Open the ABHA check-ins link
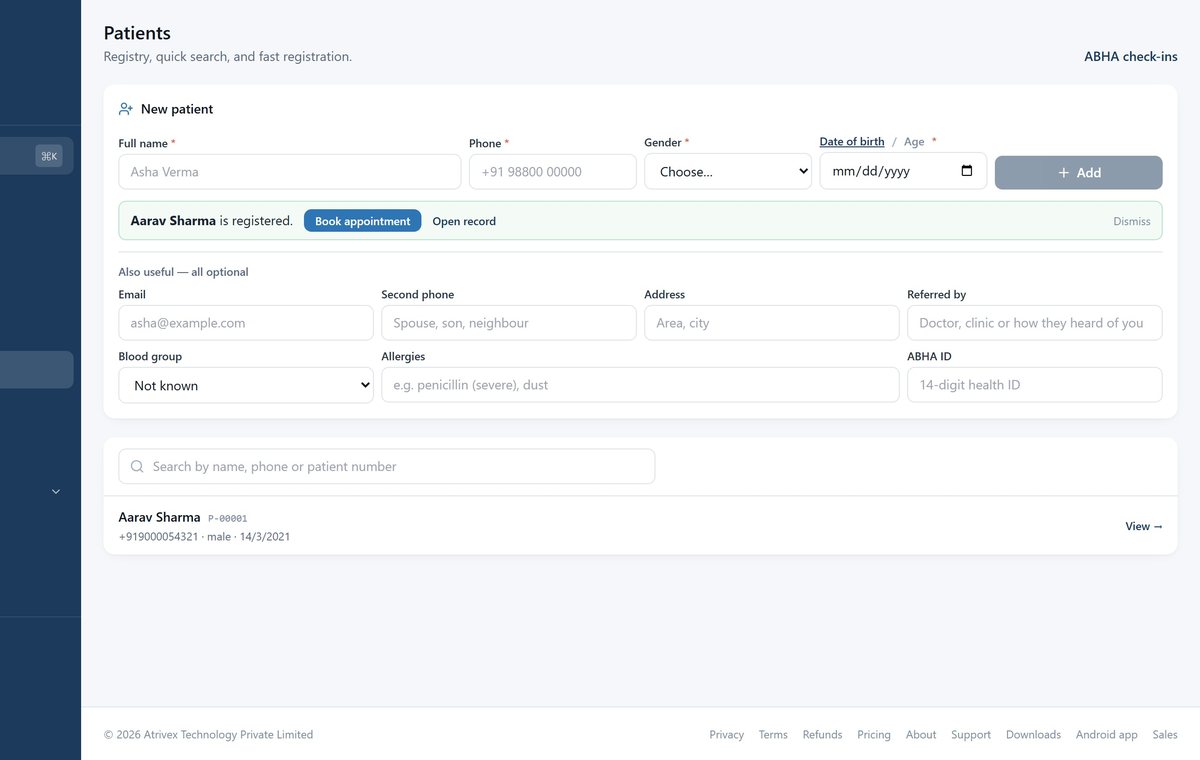This screenshot has width=1200, height=760. (x=1131, y=57)
